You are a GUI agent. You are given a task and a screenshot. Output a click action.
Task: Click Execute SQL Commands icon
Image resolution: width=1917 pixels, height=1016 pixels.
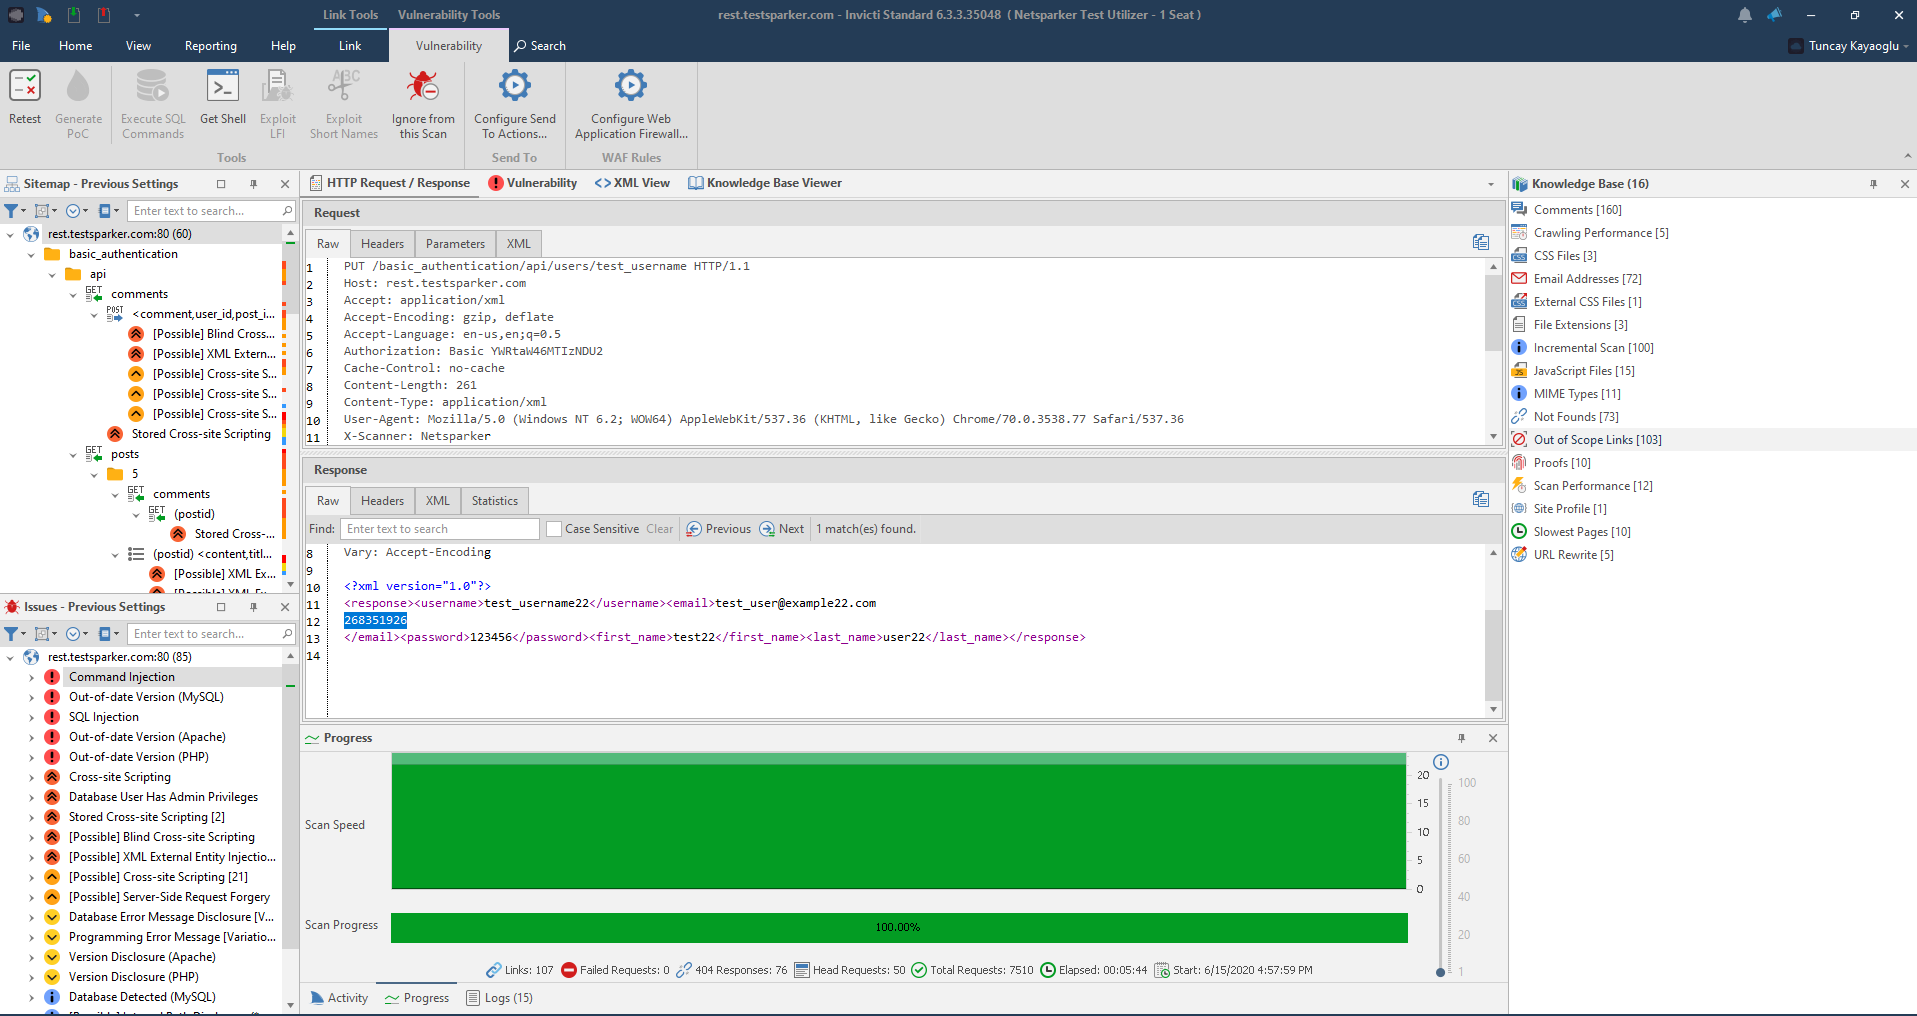click(x=153, y=86)
